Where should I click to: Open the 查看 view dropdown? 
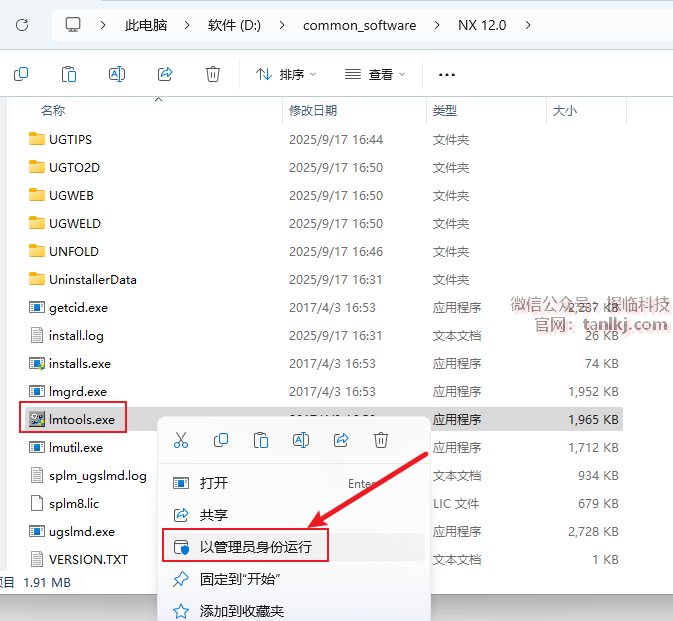coord(375,75)
